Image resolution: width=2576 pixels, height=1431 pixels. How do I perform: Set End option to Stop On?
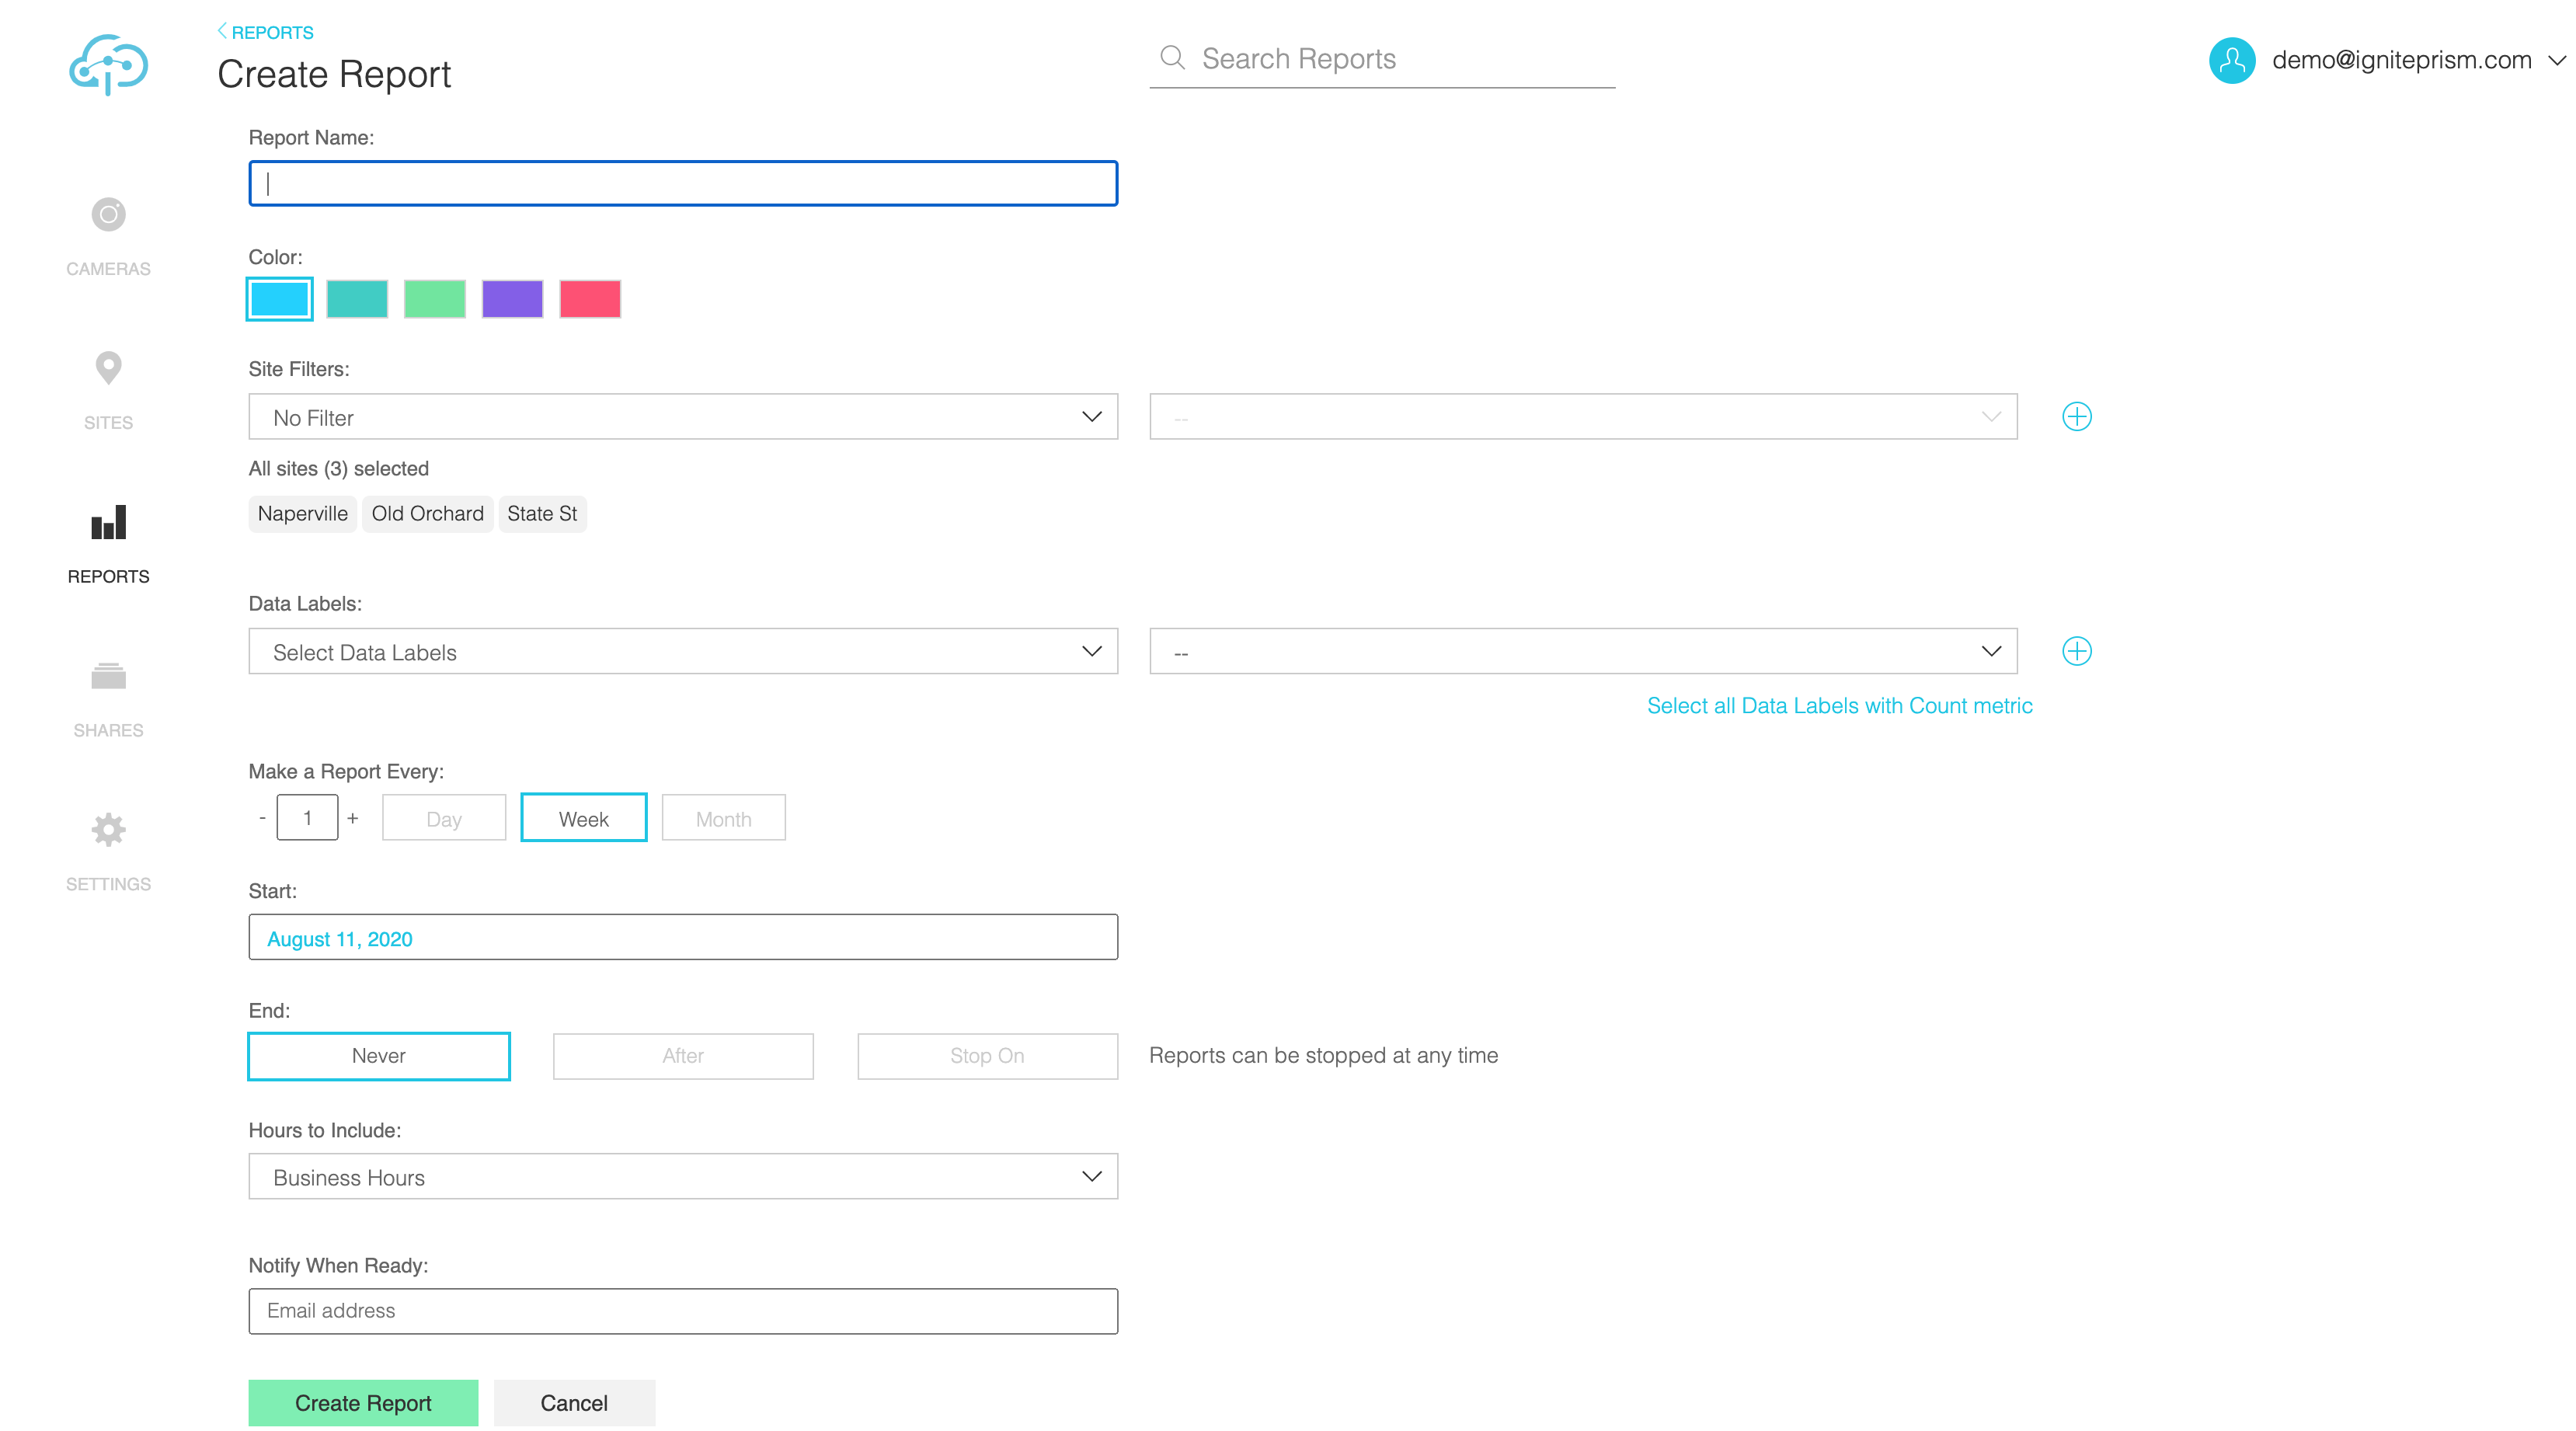tap(987, 1056)
